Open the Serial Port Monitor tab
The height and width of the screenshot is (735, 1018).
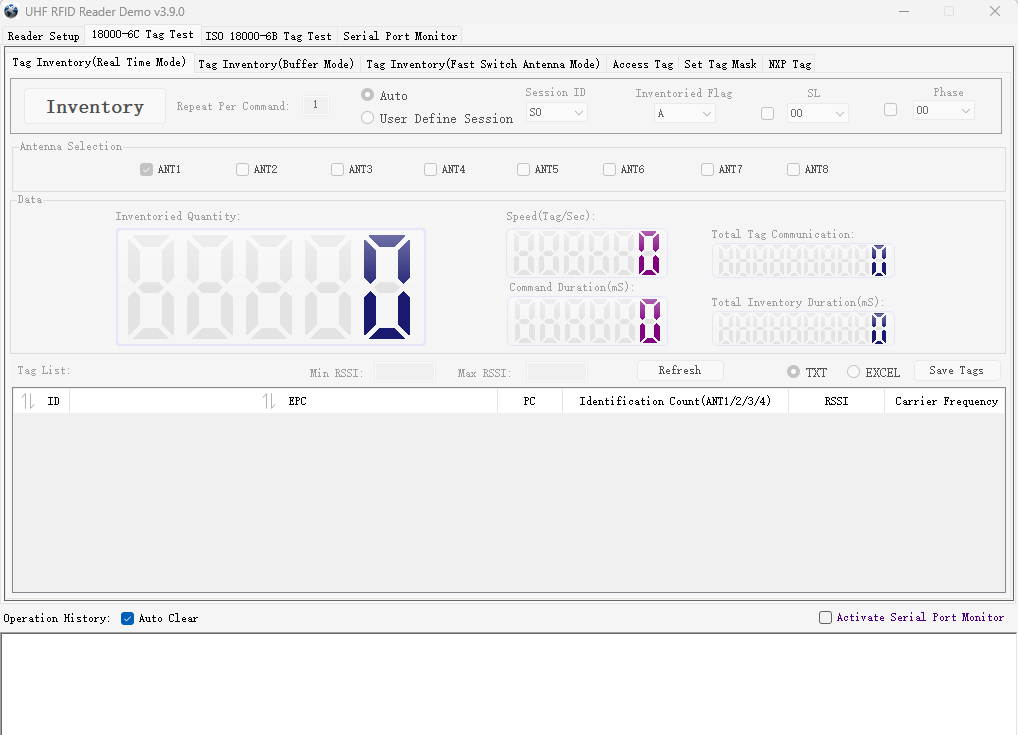pos(400,36)
